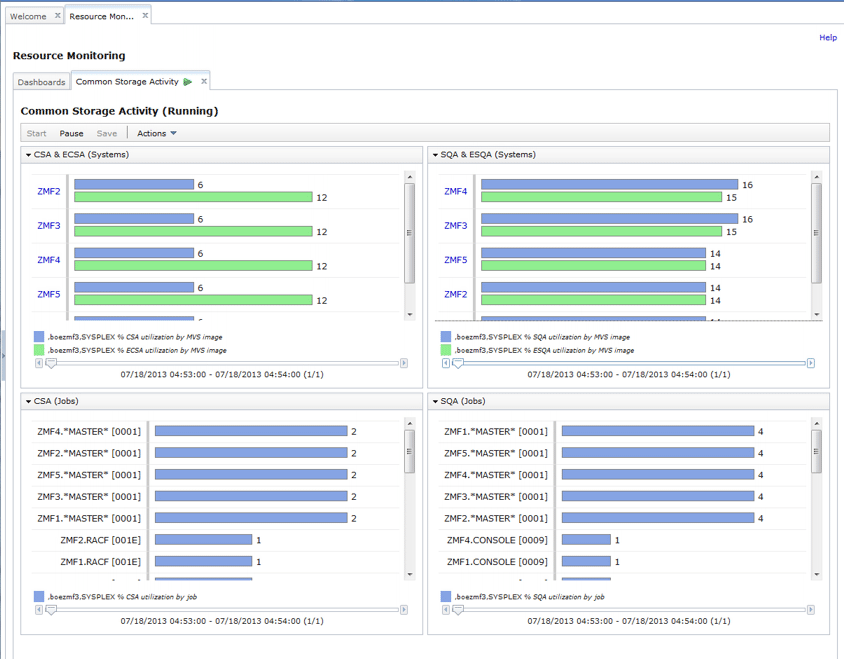Viewport: 844px width, 659px height.
Task: Click the left arrow on SQA (Jobs) time slider
Action: (444, 608)
